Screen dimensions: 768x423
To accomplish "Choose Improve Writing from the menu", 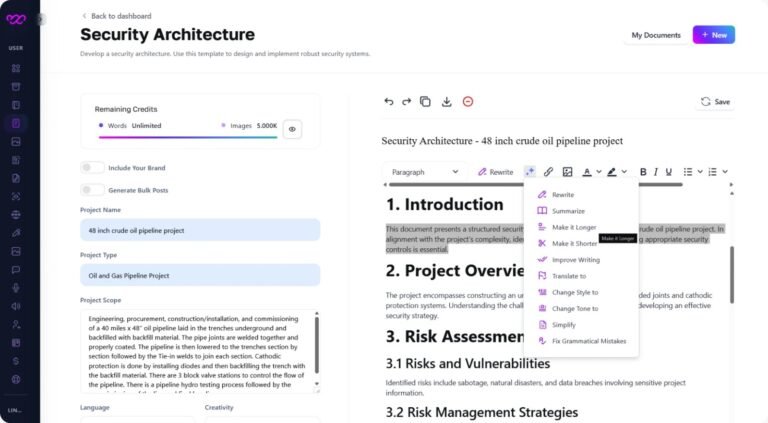I will click(581, 259).
